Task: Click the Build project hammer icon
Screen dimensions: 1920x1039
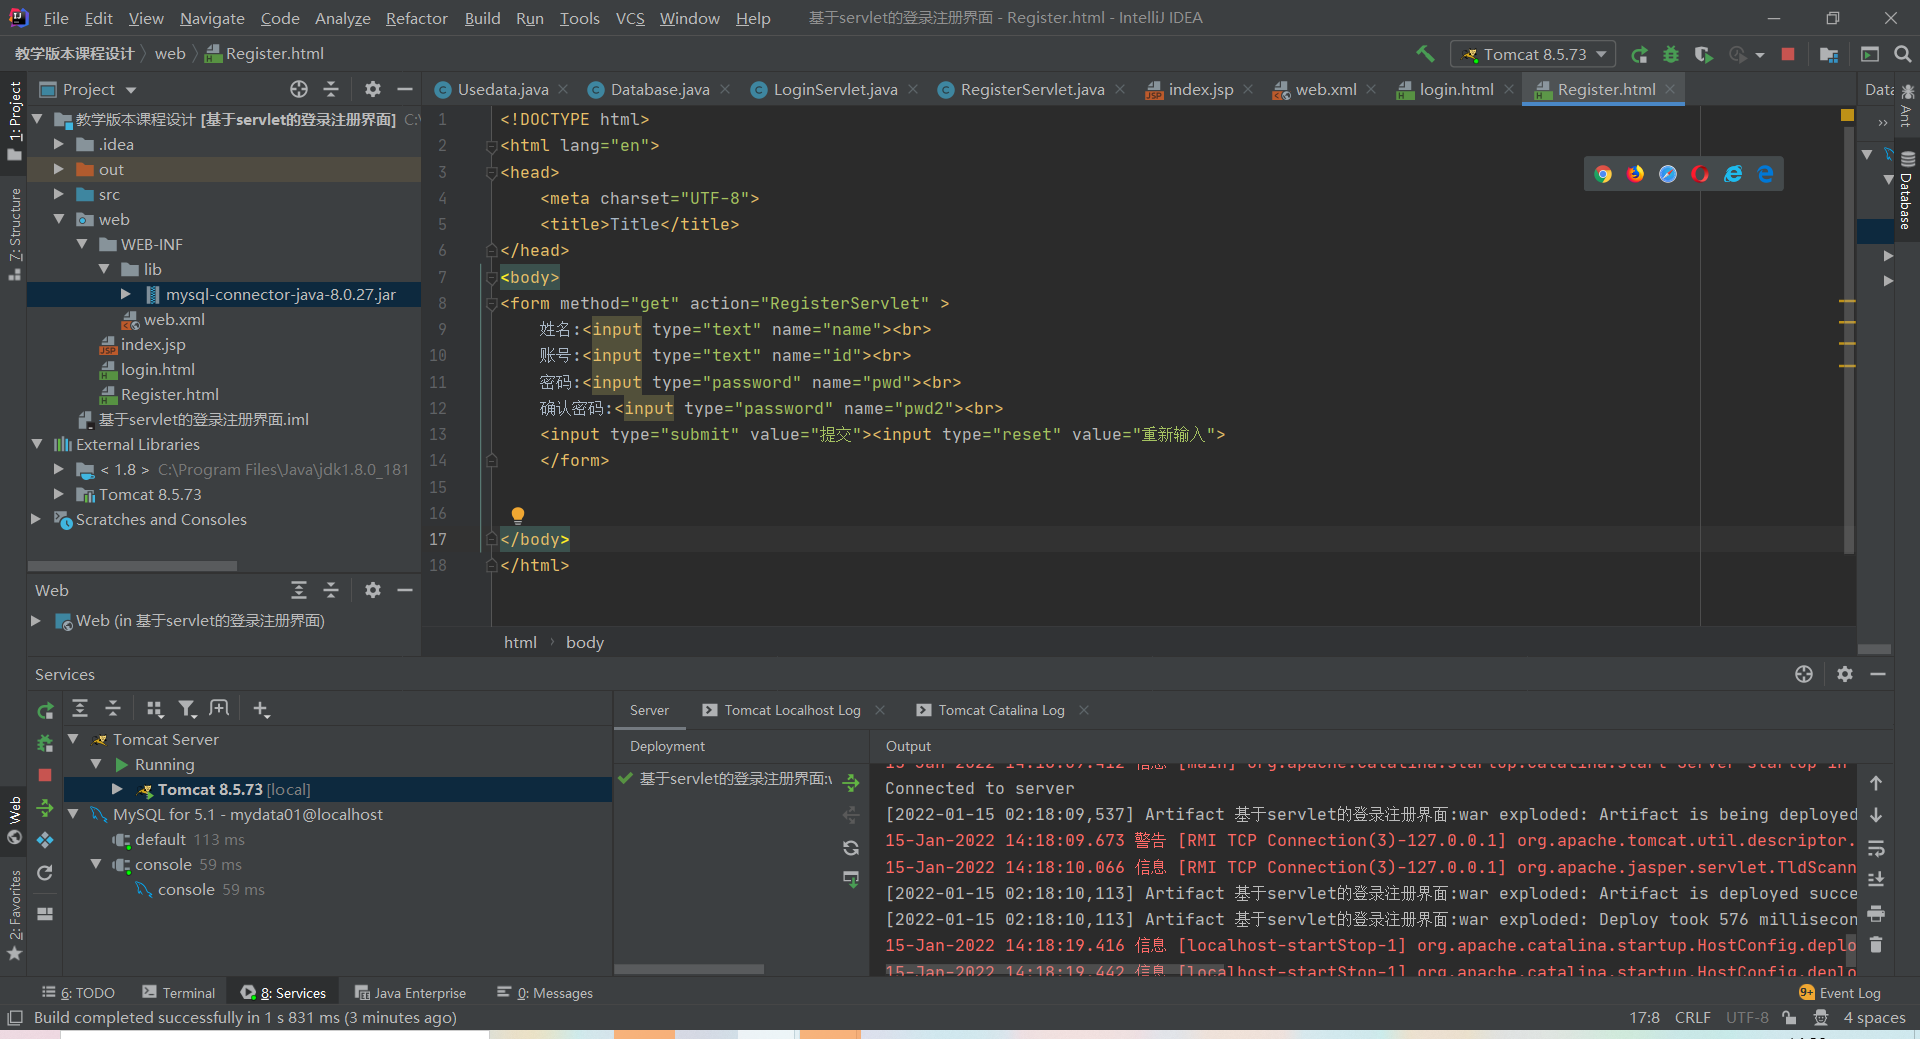Action: [1425, 54]
